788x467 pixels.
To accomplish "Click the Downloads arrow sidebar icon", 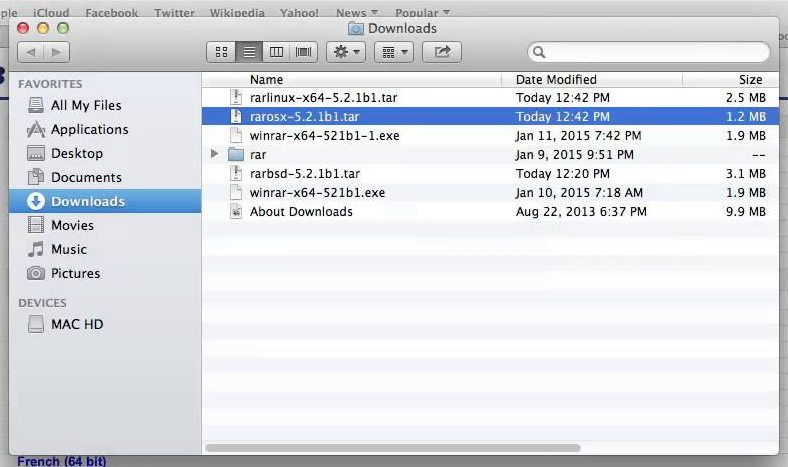I will pyautogui.click(x=36, y=201).
